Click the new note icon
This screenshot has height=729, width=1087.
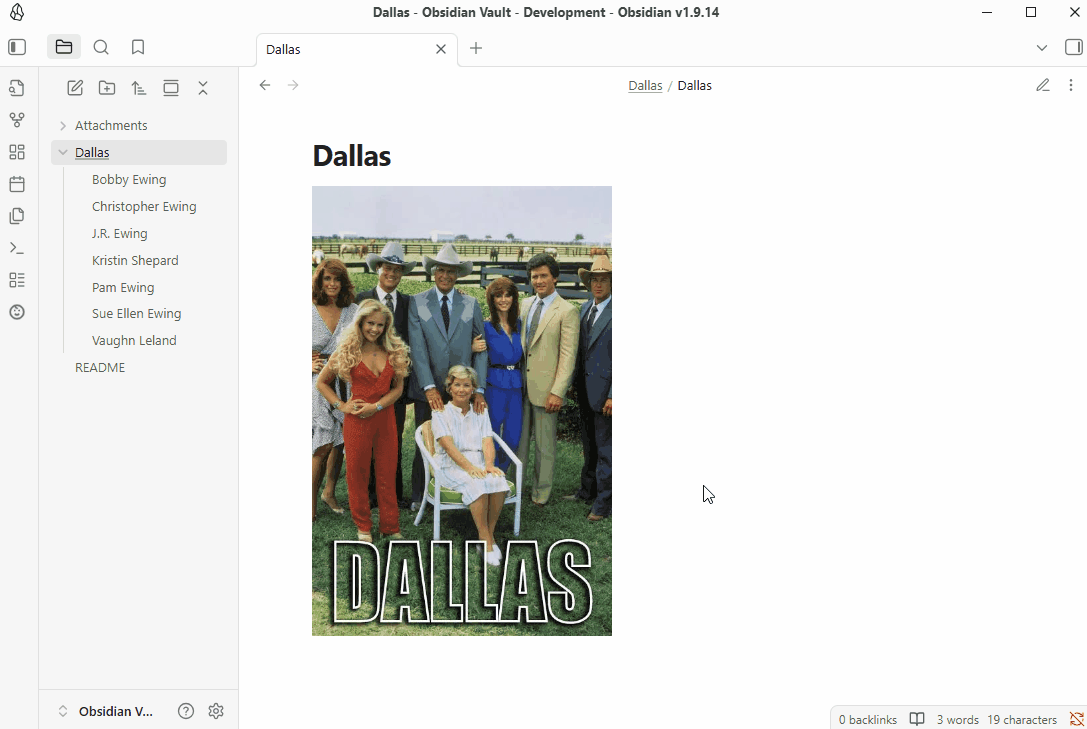(x=75, y=88)
